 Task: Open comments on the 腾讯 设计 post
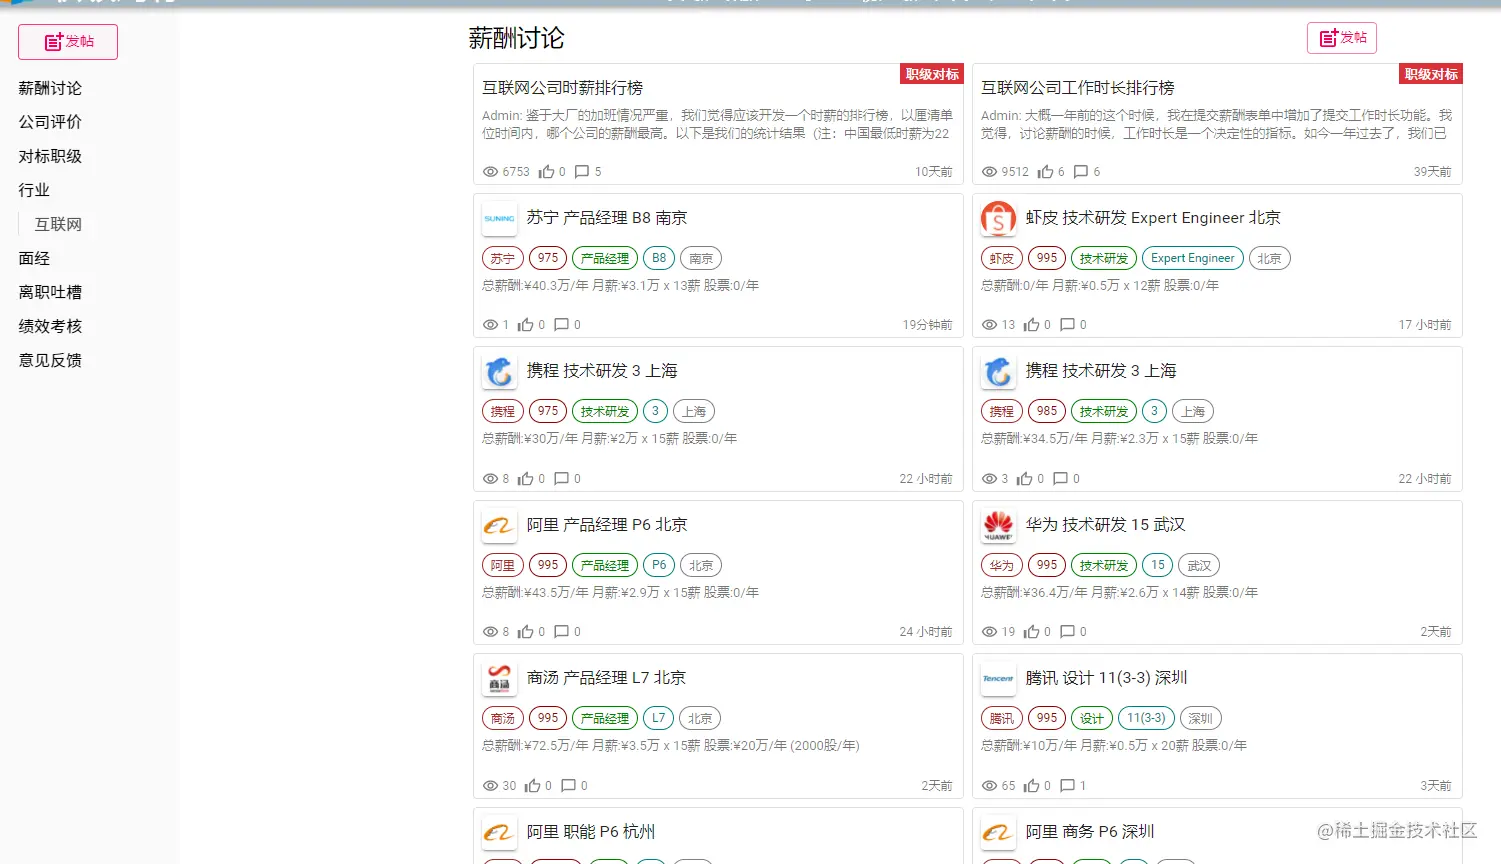(1068, 786)
